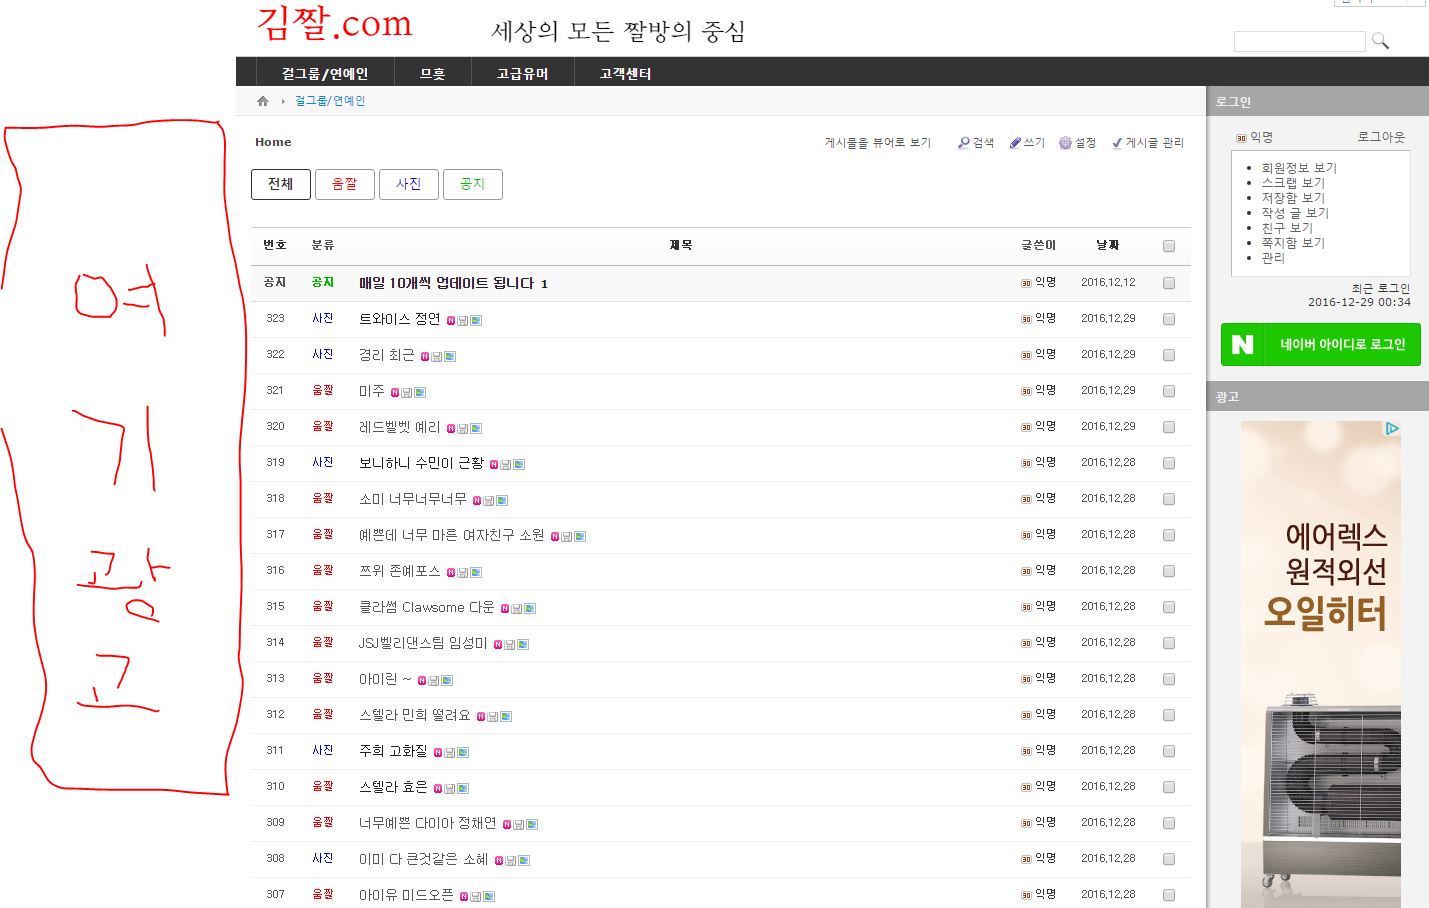Check the box for post 323 트와이스 정연

click(1169, 319)
